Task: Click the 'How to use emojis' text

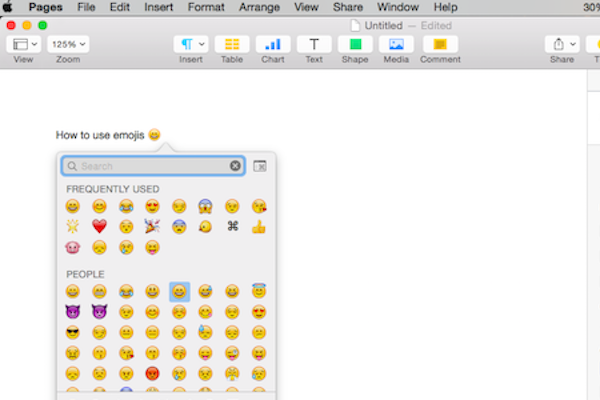Action: click(100, 135)
